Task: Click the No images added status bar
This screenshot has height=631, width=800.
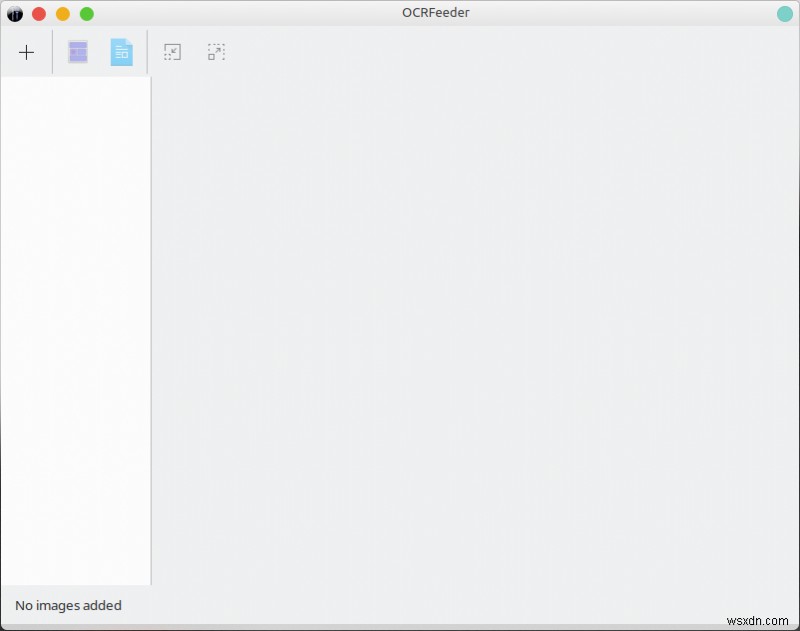Action: [68, 606]
